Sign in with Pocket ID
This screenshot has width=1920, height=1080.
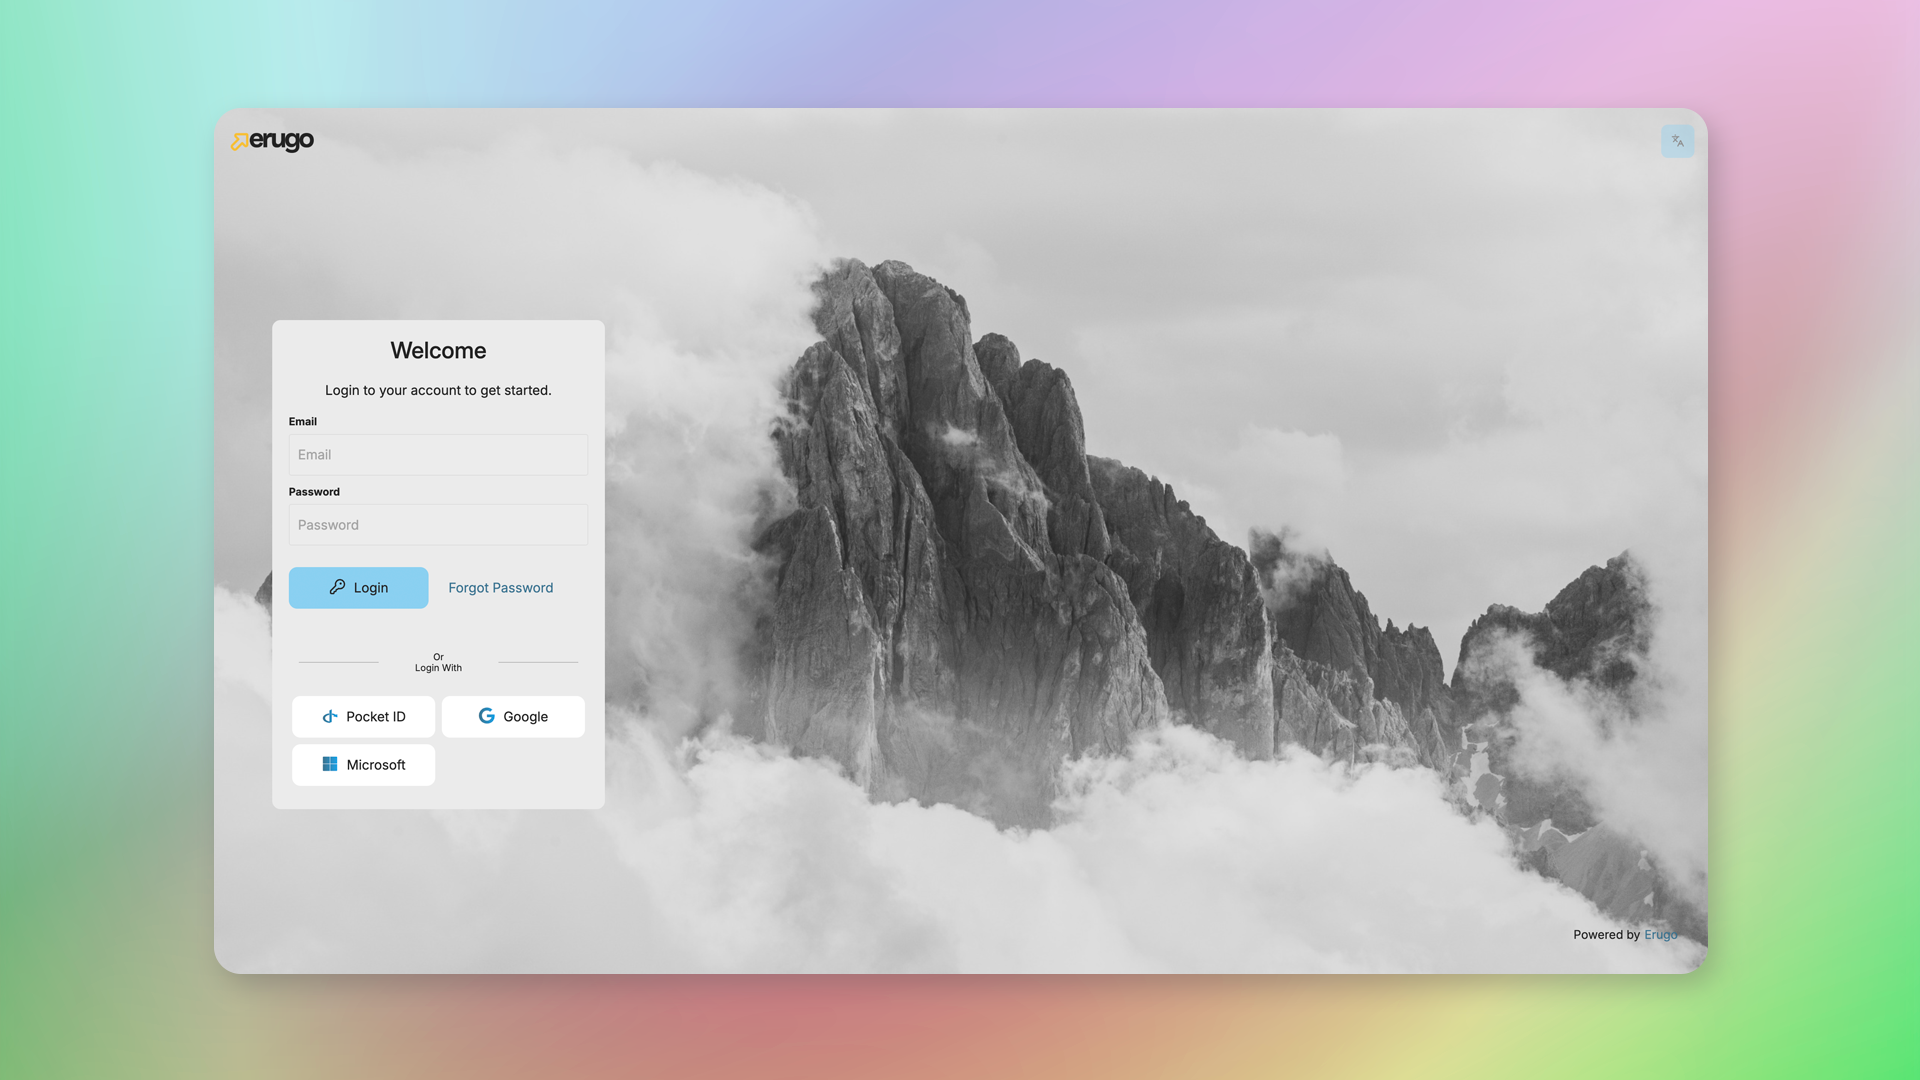tap(363, 717)
